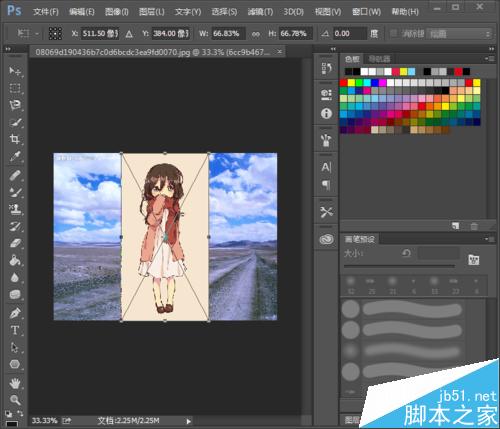
Task: Select the History Brush tool
Action: [15, 226]
